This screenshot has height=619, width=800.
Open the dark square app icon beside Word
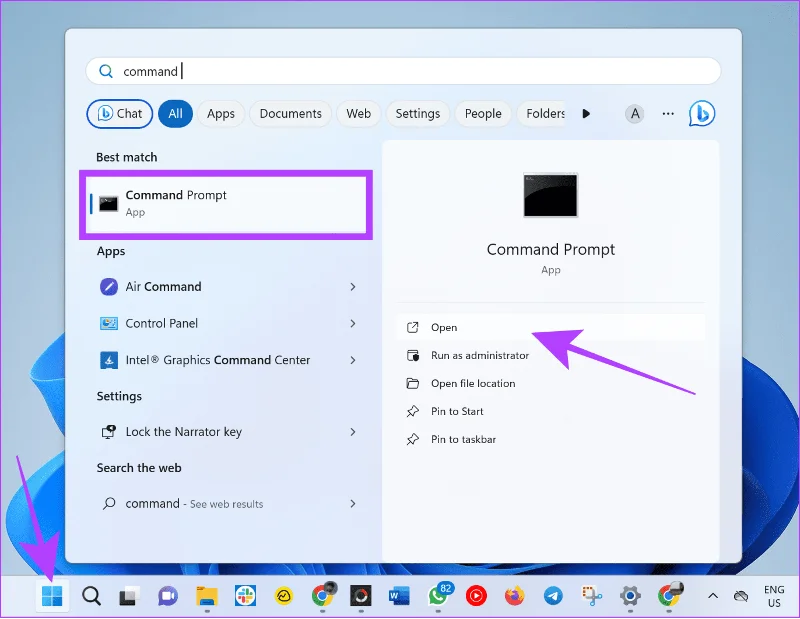(361, 596)
